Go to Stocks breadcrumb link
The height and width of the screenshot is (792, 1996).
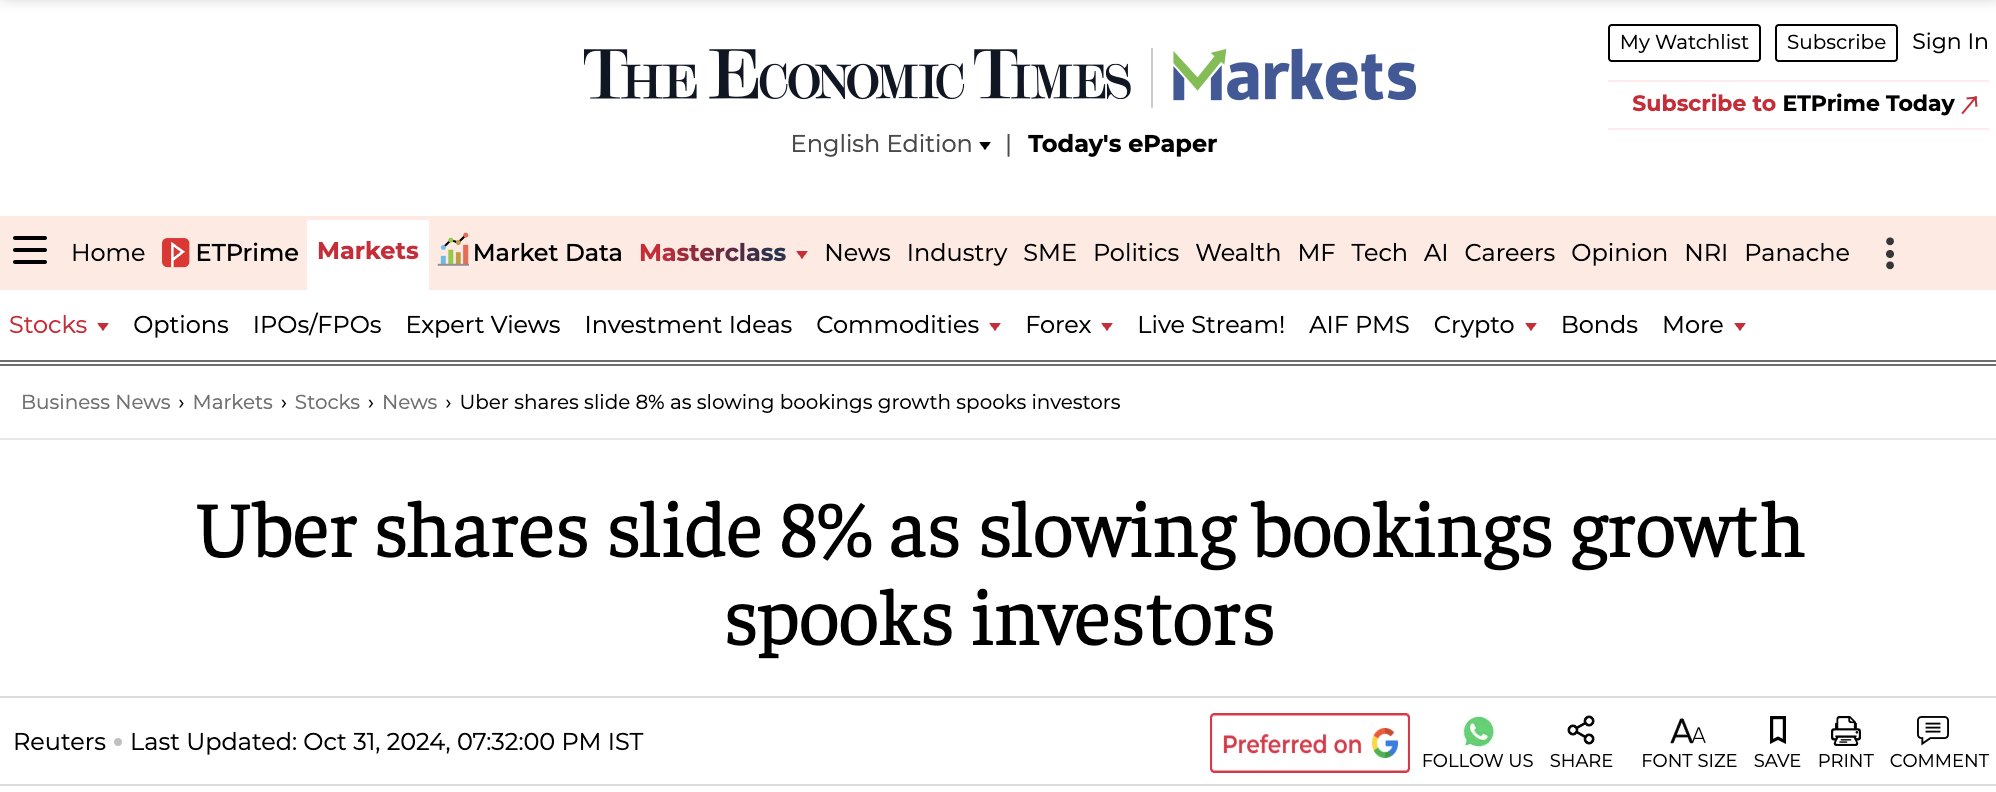click(327, 402)
